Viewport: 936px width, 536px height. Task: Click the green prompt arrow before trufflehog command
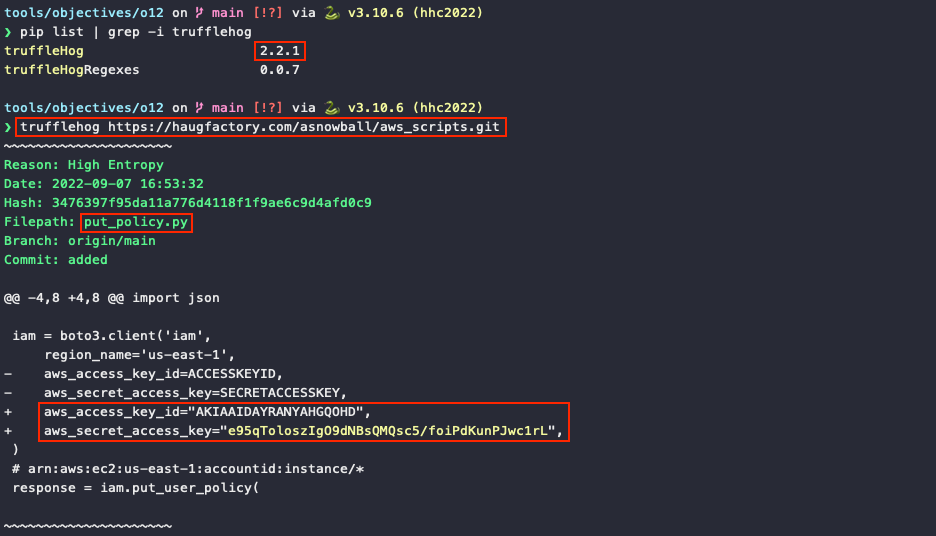[x=8, y=127]
